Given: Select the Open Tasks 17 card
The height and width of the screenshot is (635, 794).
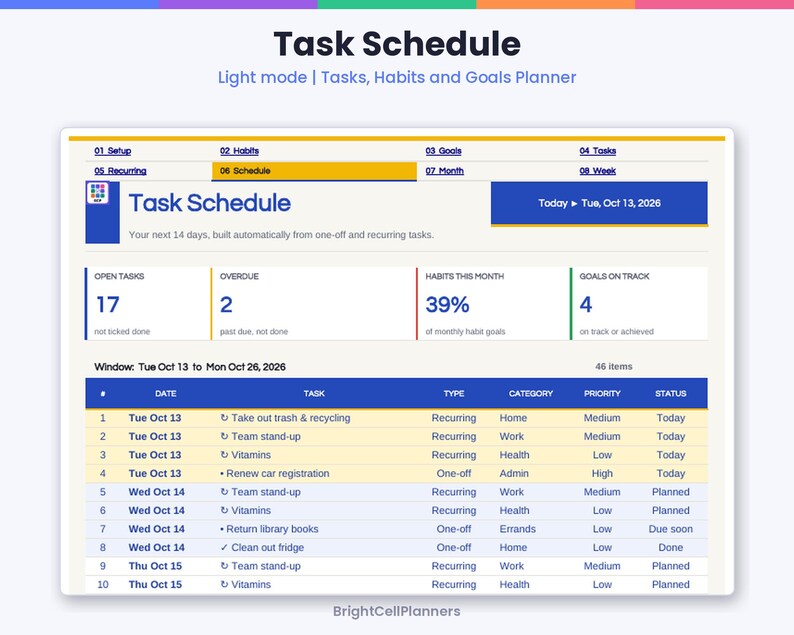Looking at the screenshot, I should click(148, 303).
